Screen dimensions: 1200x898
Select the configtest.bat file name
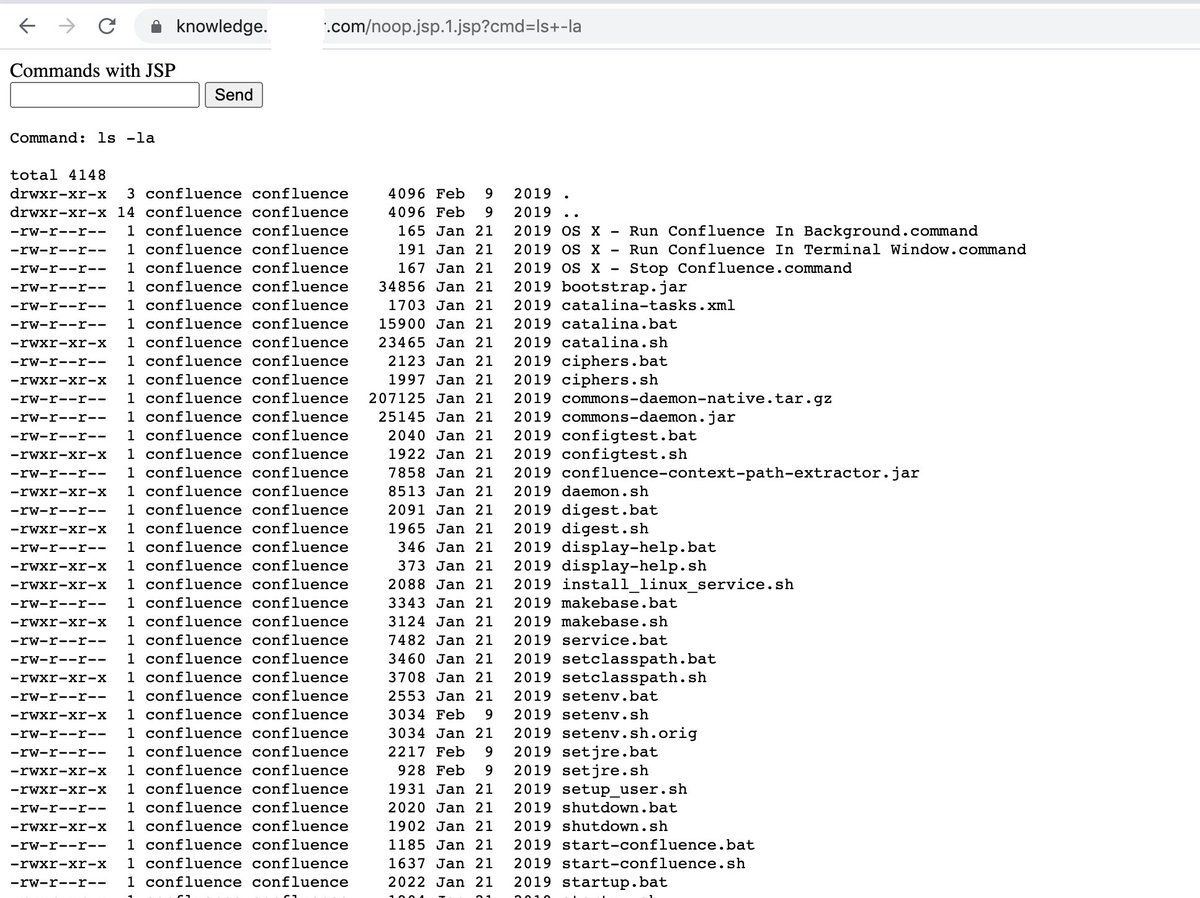[x=630, y=436]
